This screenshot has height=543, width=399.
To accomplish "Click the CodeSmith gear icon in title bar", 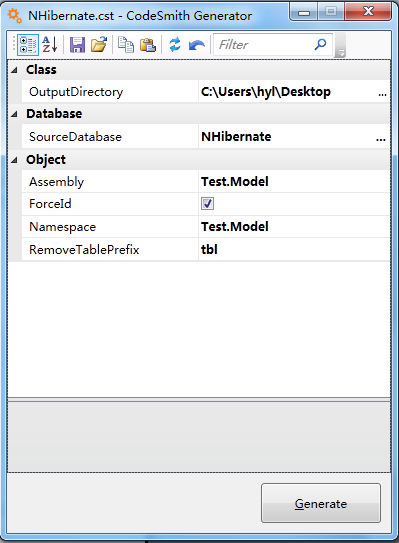I will [15, 16].
